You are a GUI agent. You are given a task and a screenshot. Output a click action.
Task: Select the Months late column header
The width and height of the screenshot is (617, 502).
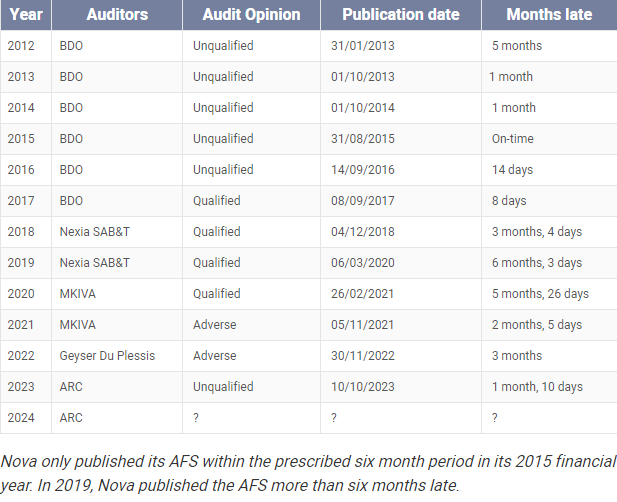pyautogui.click(x=549, y=15)
